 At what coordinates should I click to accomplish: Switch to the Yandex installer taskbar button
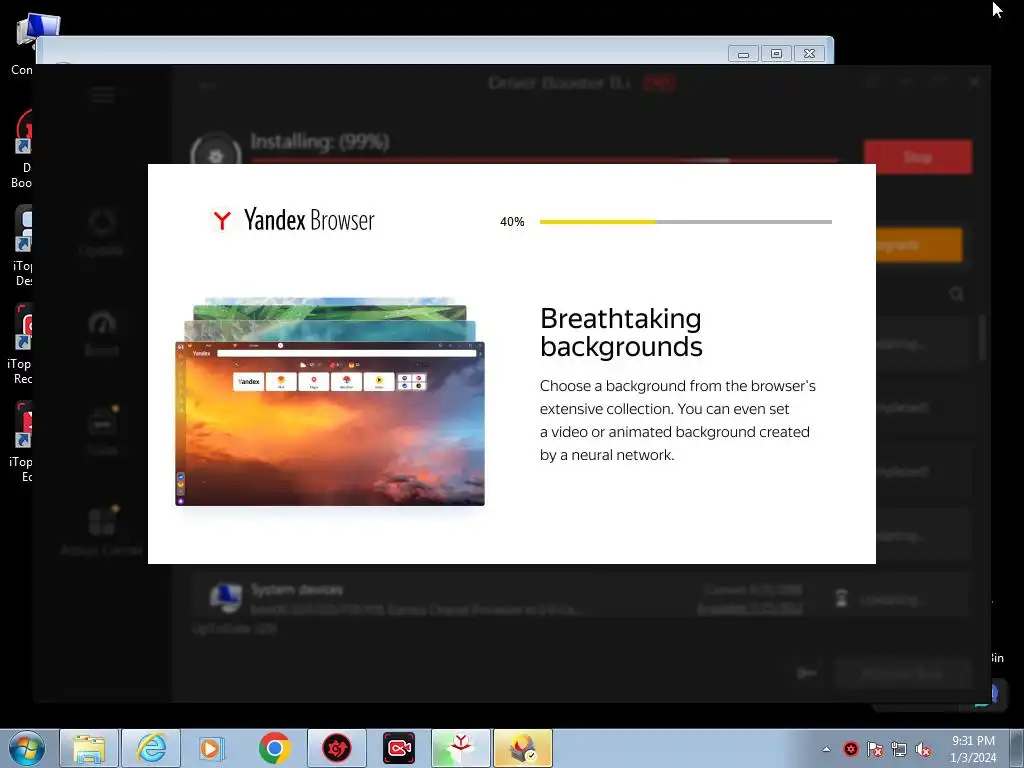[x=460, y=748]
